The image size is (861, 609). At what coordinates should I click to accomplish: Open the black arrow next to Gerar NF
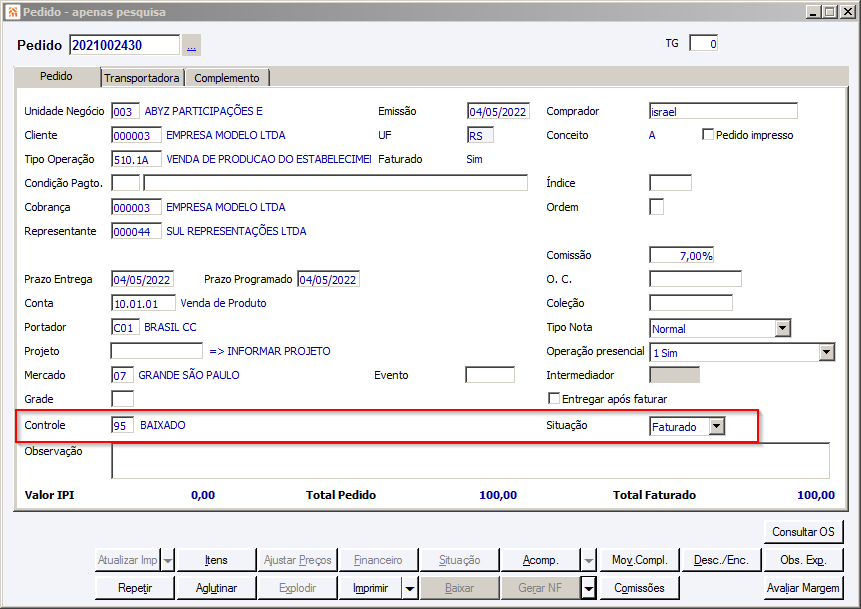point(589,588)
